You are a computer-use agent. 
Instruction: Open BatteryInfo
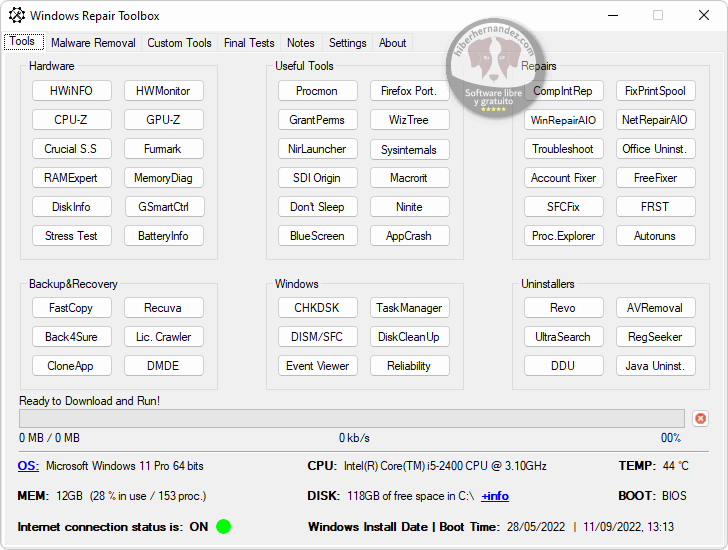[x=163, y=236]
